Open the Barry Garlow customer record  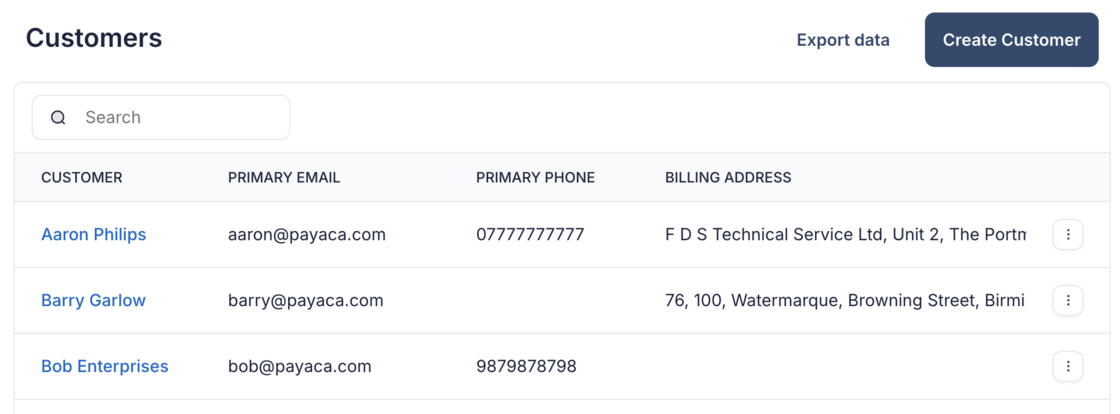(x=93, y=300)
